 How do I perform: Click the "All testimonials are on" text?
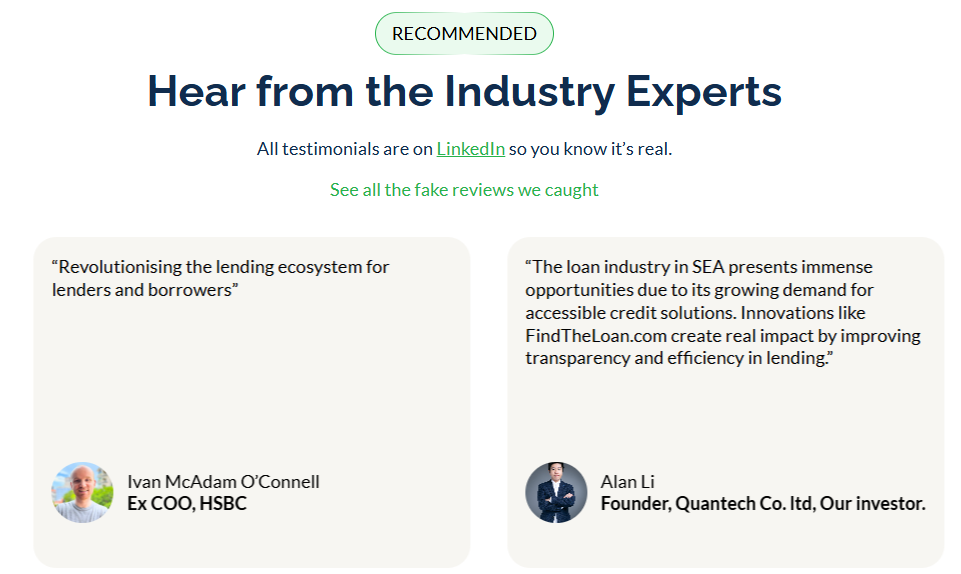345,149
